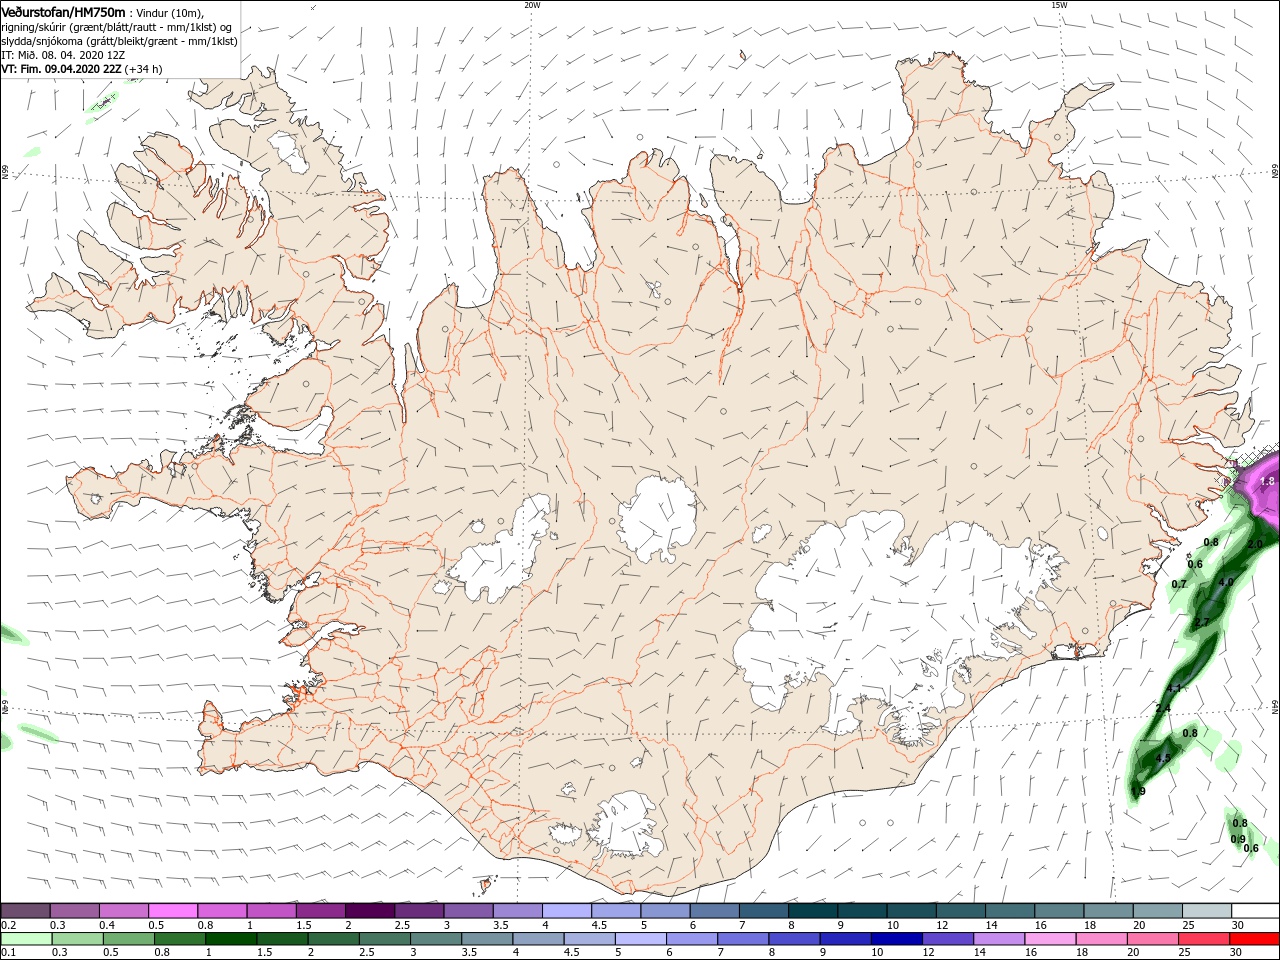Click the round white Hofsjökull glacier in central Iceland
This screenshot has width=1280, height=960.
click(x=657, y=519)
